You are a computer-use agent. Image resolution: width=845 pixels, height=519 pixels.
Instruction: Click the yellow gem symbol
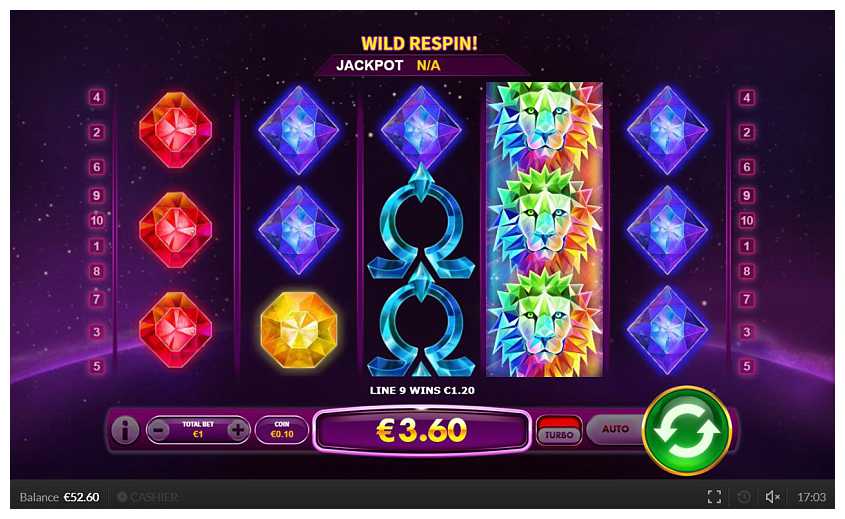(x=299, y=330)
